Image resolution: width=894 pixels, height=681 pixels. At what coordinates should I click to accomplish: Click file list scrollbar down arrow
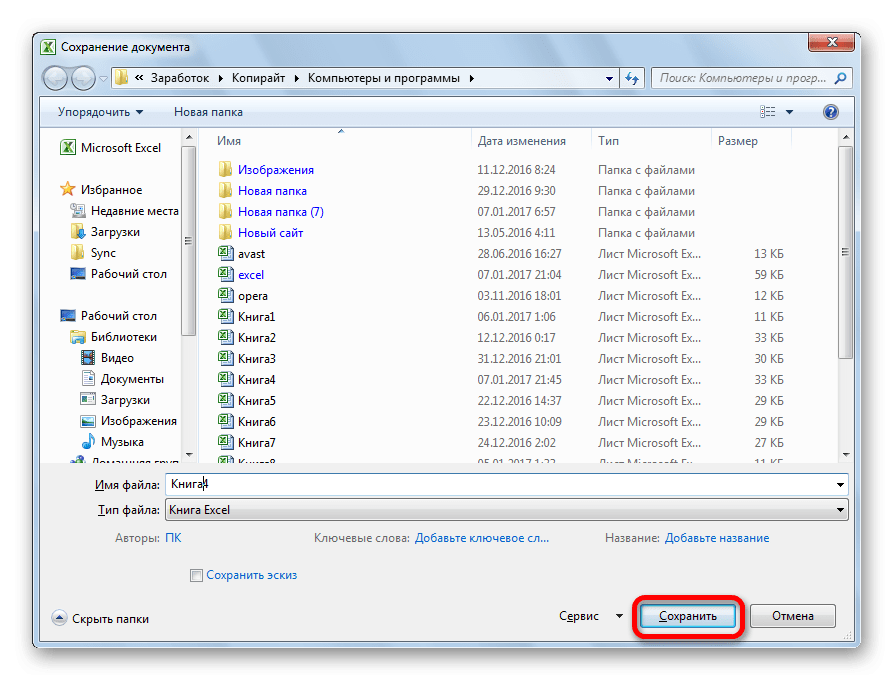click(846, 455)
